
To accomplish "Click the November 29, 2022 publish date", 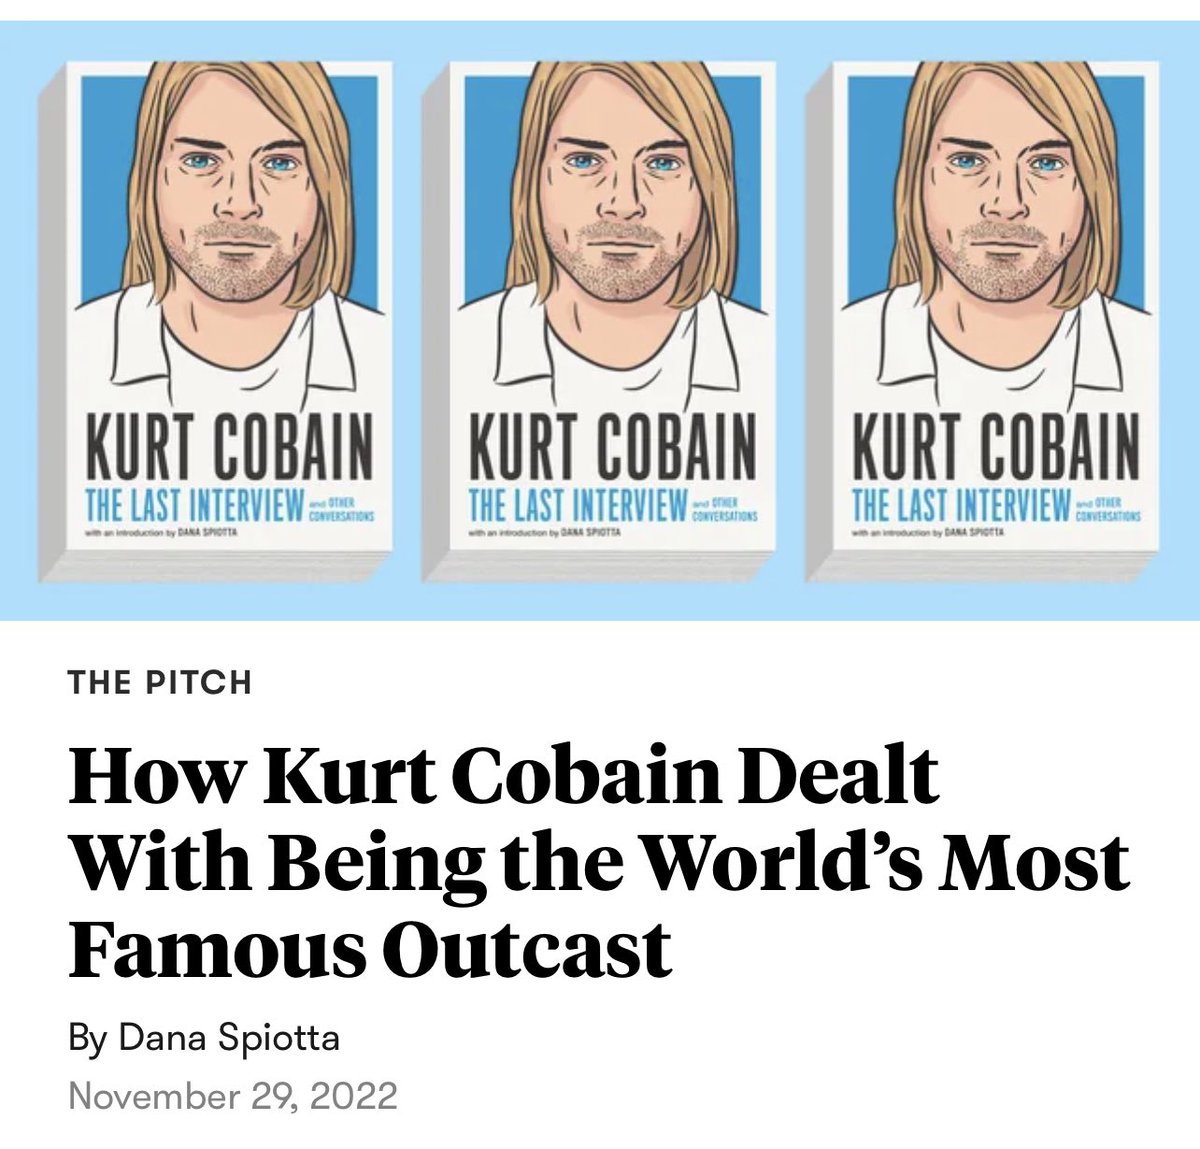I will [x=233, y=1095].
